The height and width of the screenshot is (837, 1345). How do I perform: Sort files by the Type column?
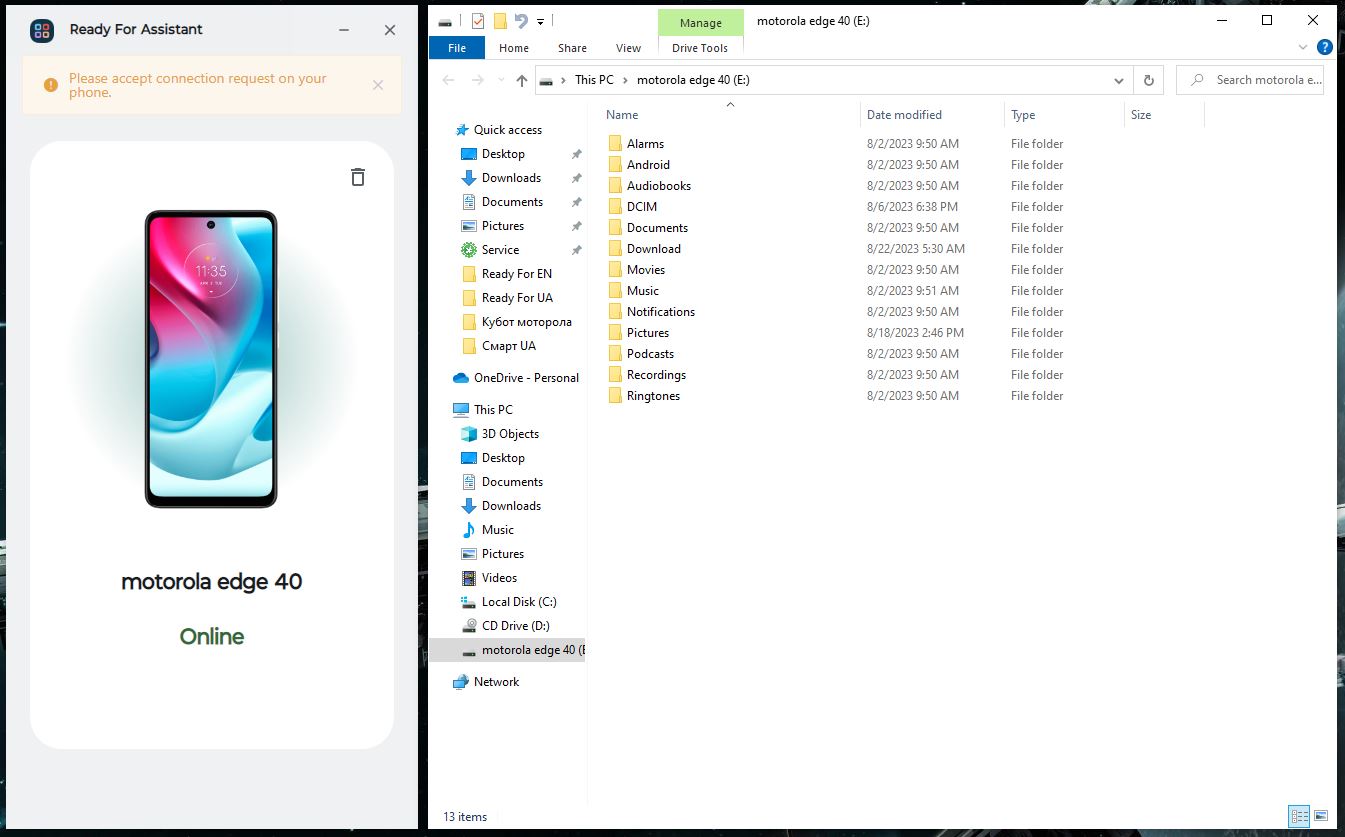click(x=1064, y=115)
